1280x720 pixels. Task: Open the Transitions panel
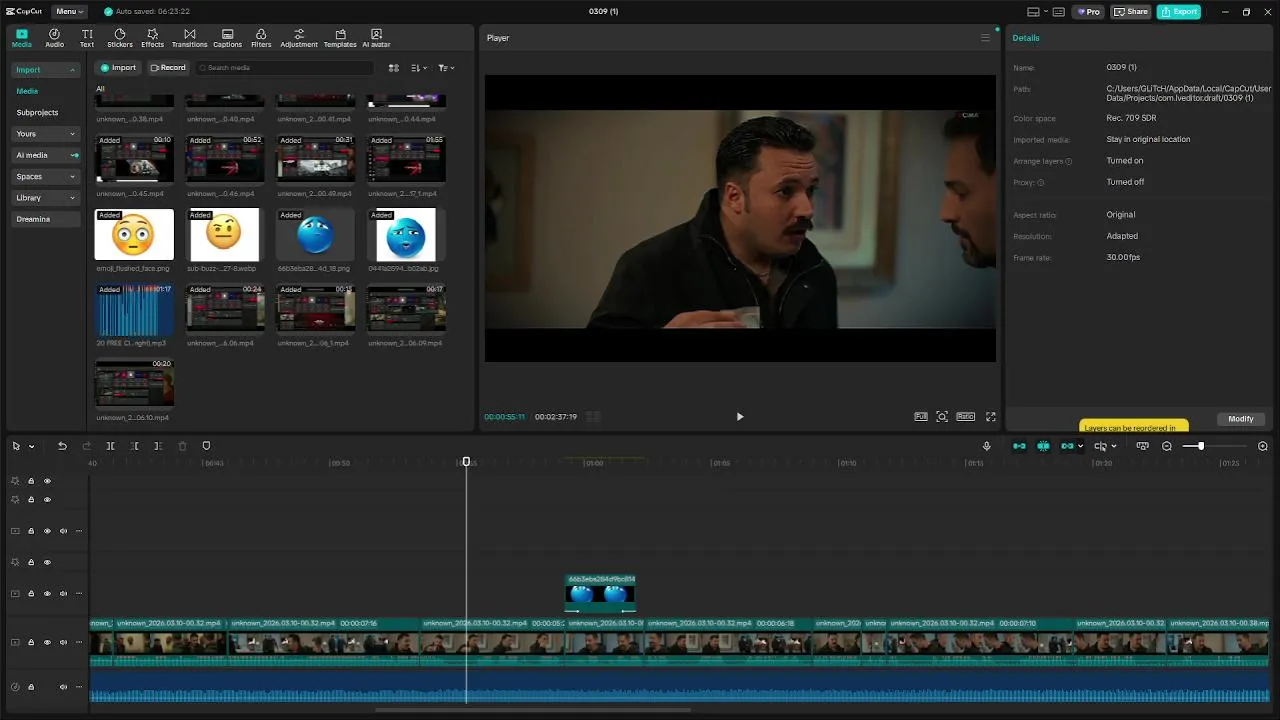tap(189, 38)
